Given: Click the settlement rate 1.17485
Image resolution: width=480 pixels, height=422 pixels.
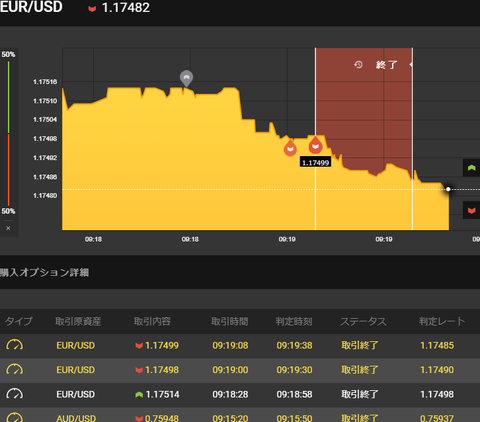Looking at the screenshot, I should [437, 345].
